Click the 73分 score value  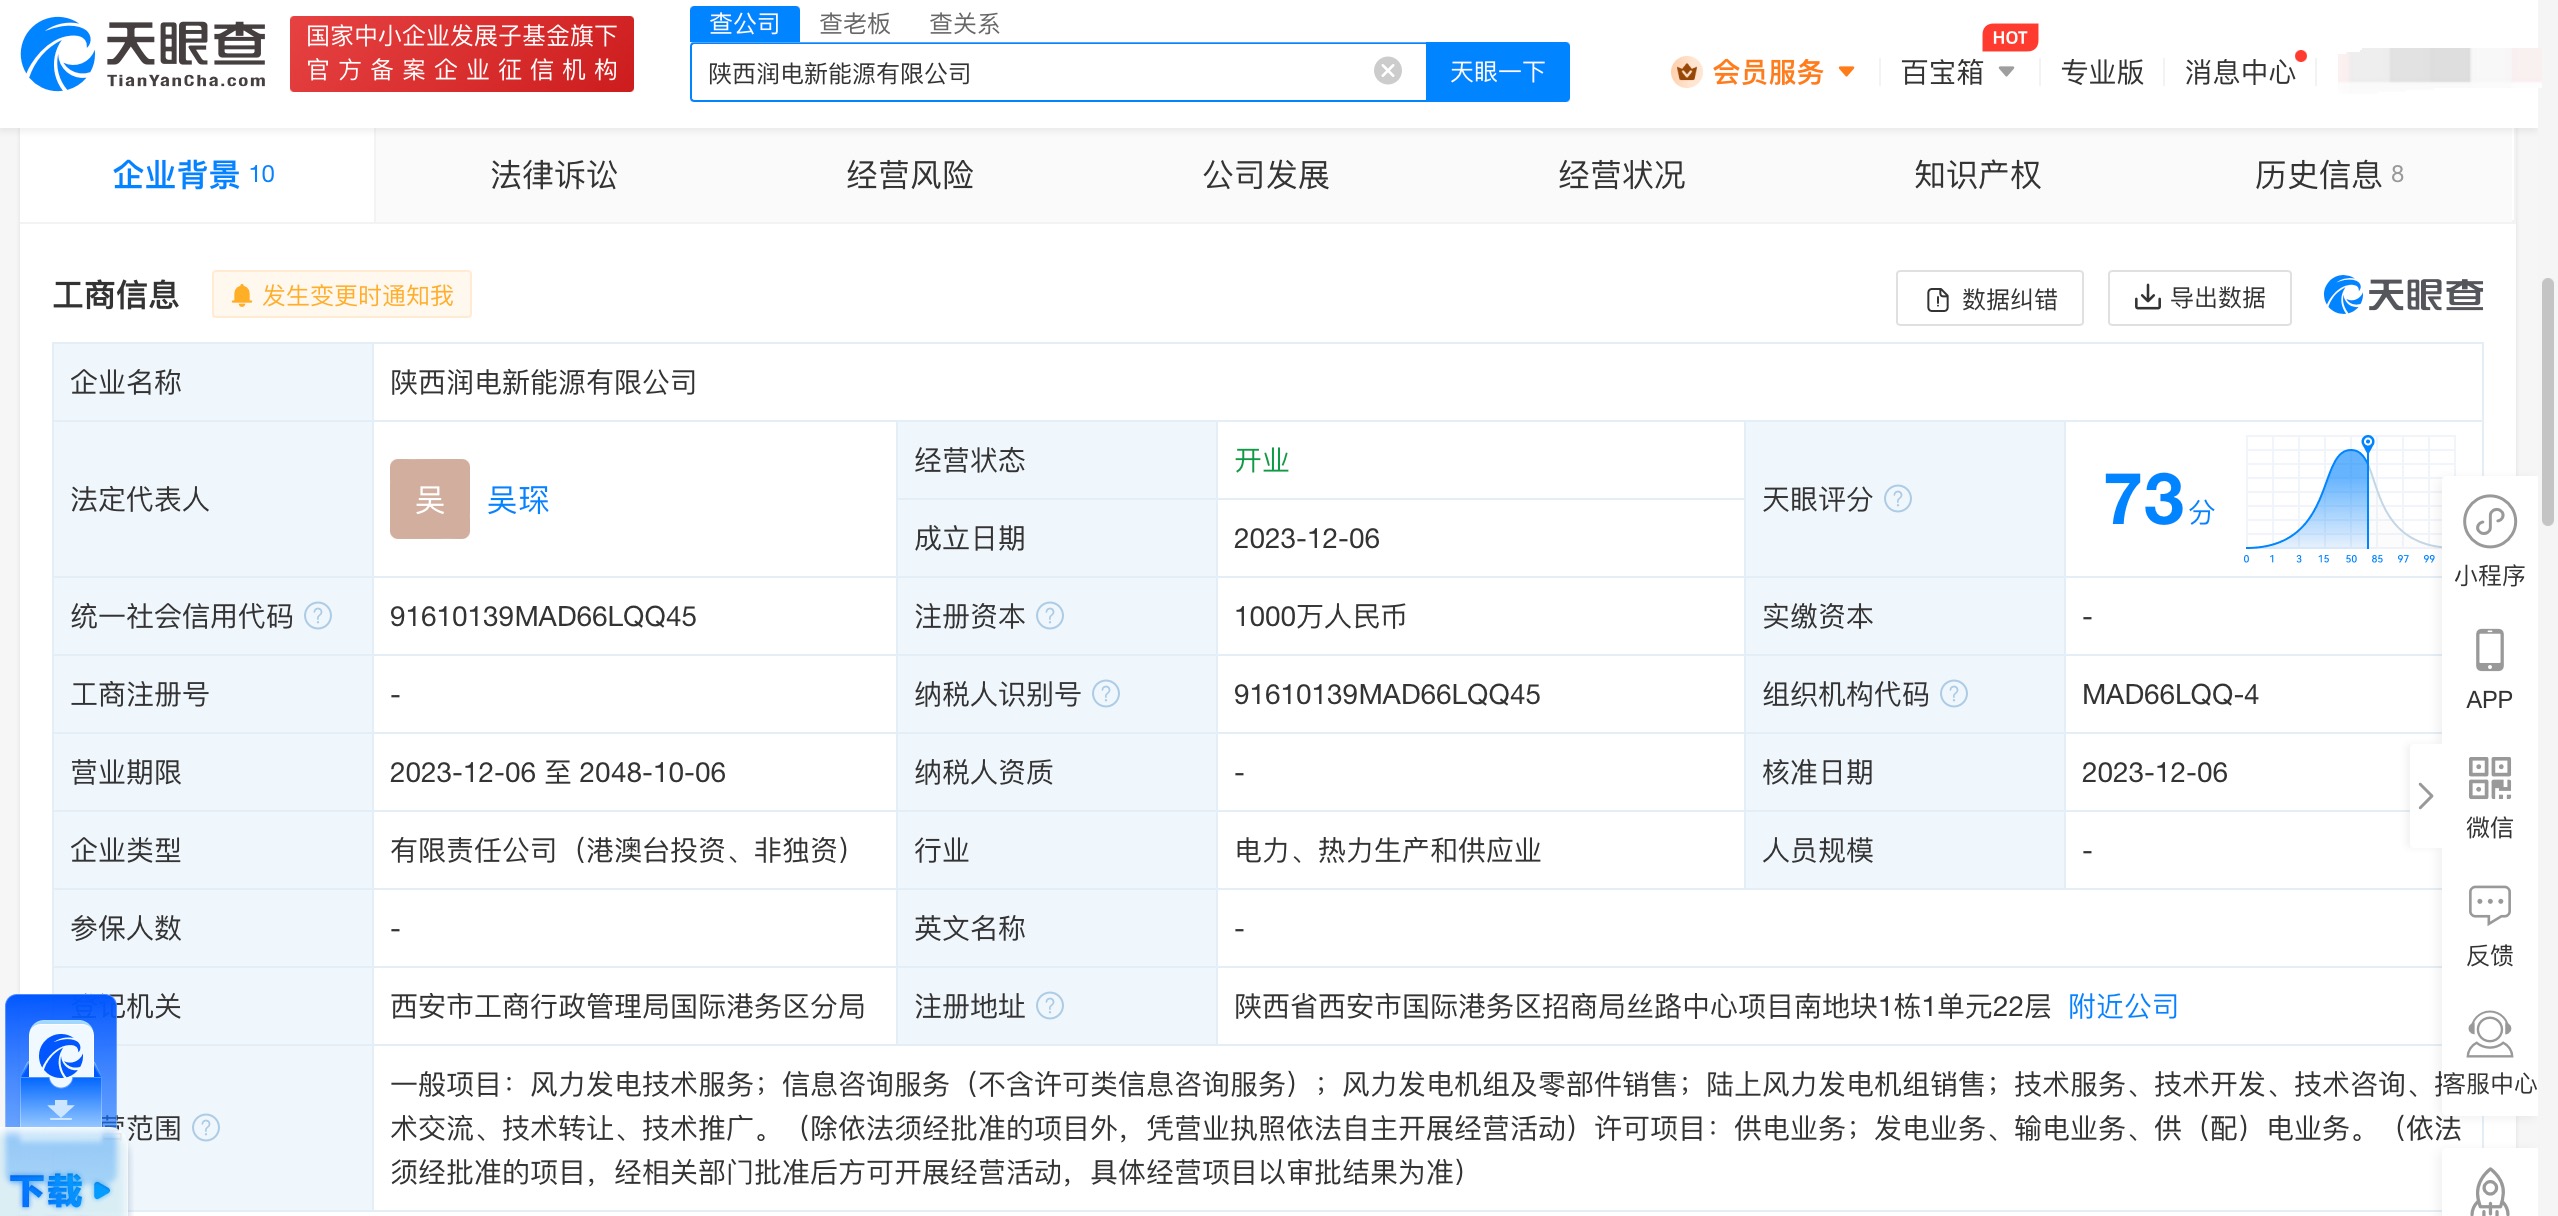[2158, 499]
